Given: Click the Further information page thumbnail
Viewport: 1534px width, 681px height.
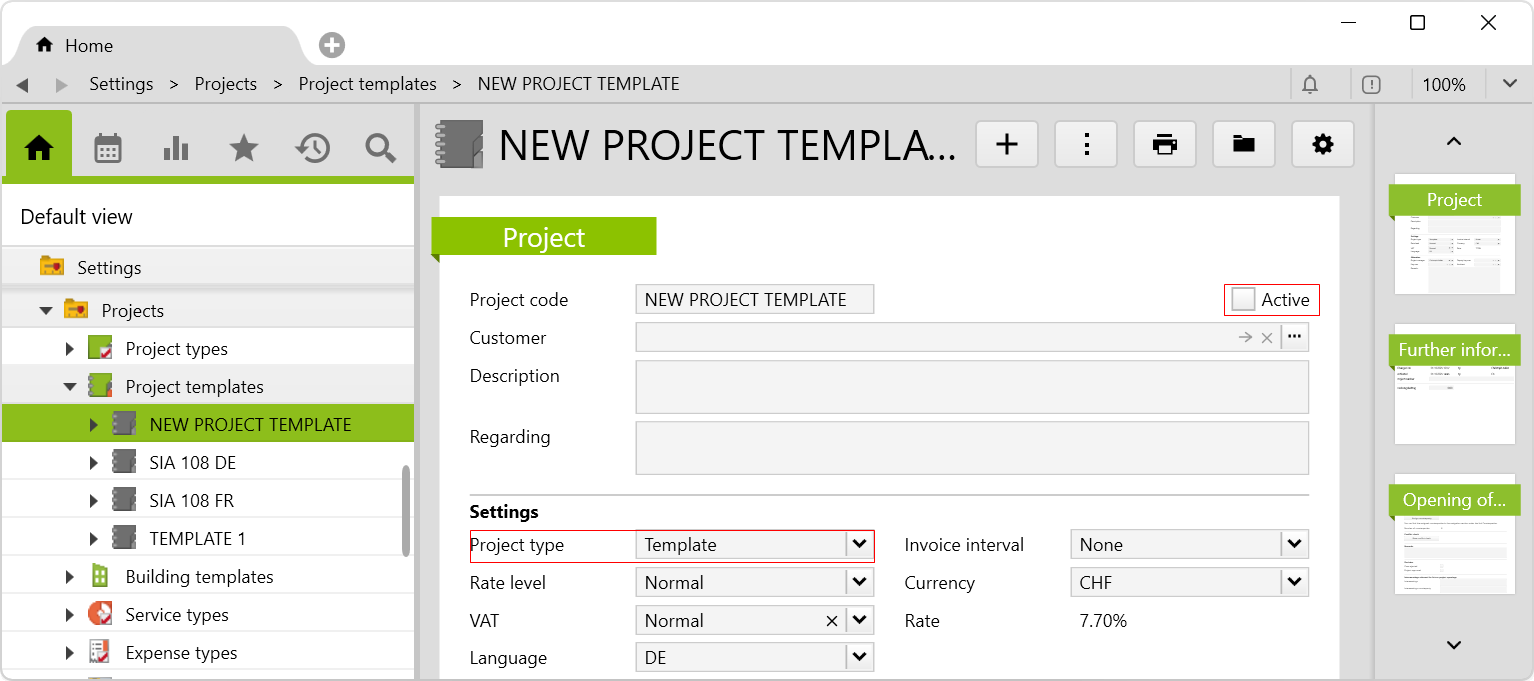Looking at the screenshot, I should [1454, 385].
